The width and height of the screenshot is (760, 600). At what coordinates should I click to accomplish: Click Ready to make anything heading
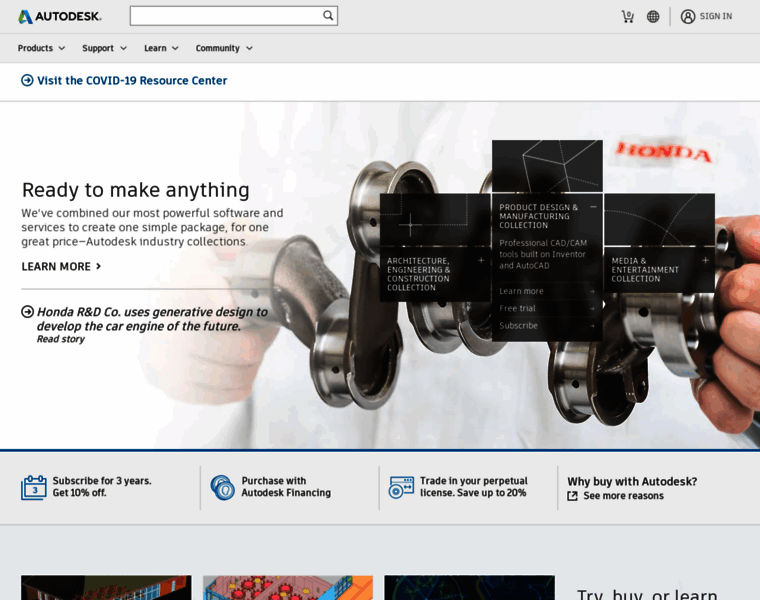click(x=136, y=190)
